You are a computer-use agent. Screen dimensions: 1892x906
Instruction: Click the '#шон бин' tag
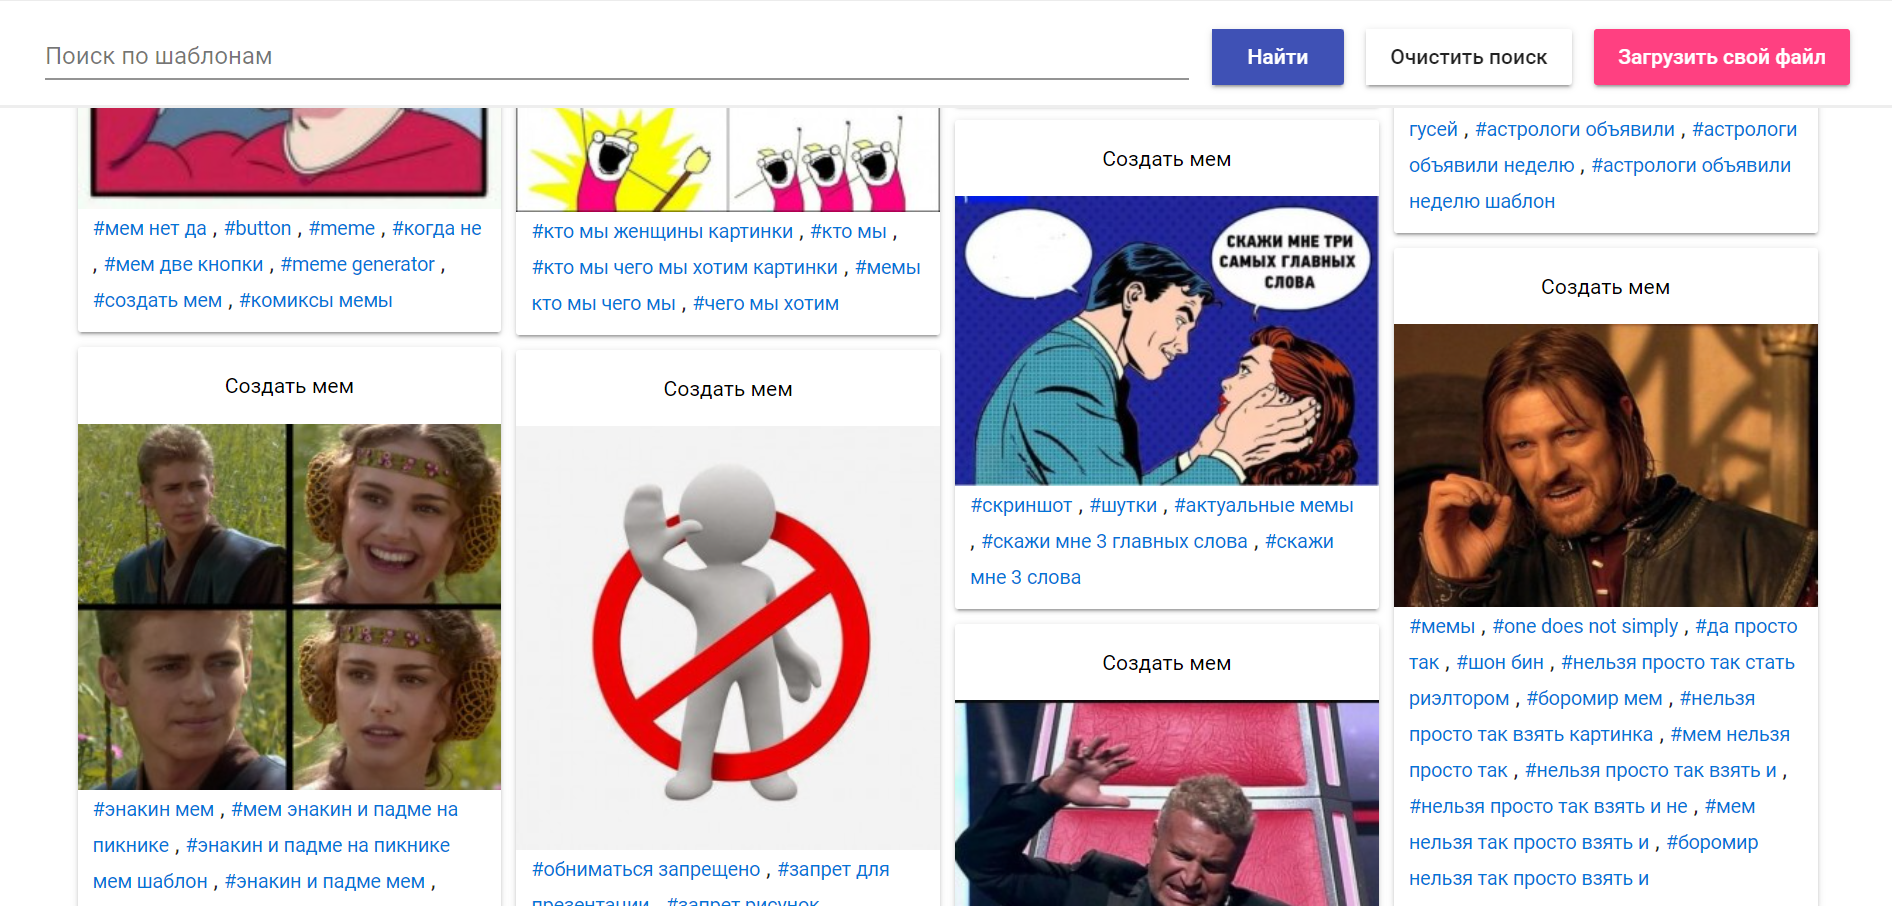(1500, 662)
